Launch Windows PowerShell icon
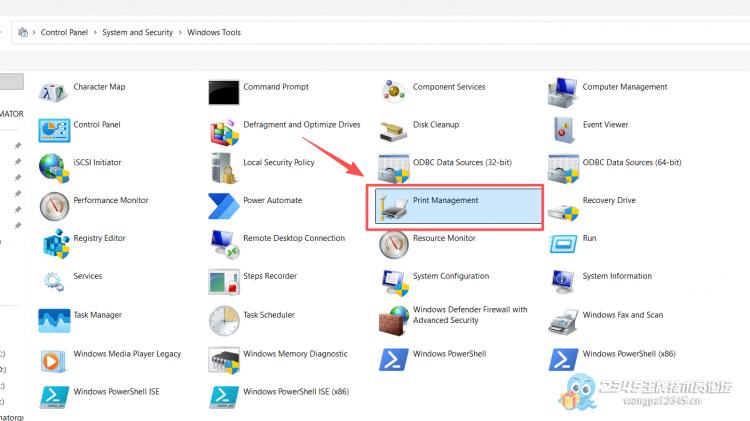The height and width of the screenshot is (421, 750). click(393, 358)
